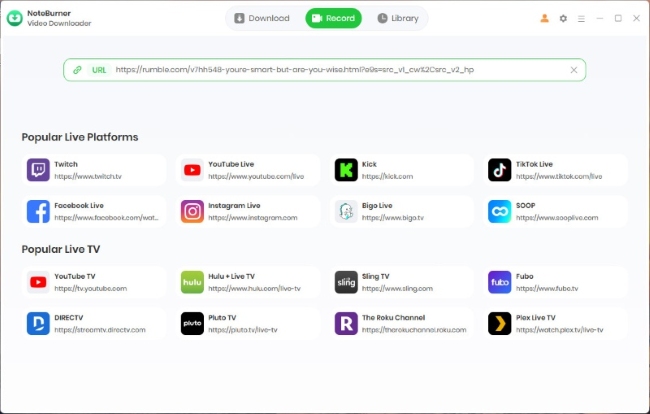Select the SOOP infinity icon
Screen dimensions: 650x414
[x=500, y=211]
